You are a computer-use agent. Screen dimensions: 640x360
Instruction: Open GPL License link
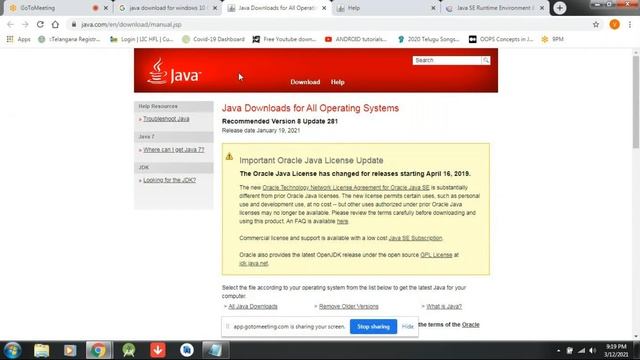pyautogui.click(x=436, y=255)
